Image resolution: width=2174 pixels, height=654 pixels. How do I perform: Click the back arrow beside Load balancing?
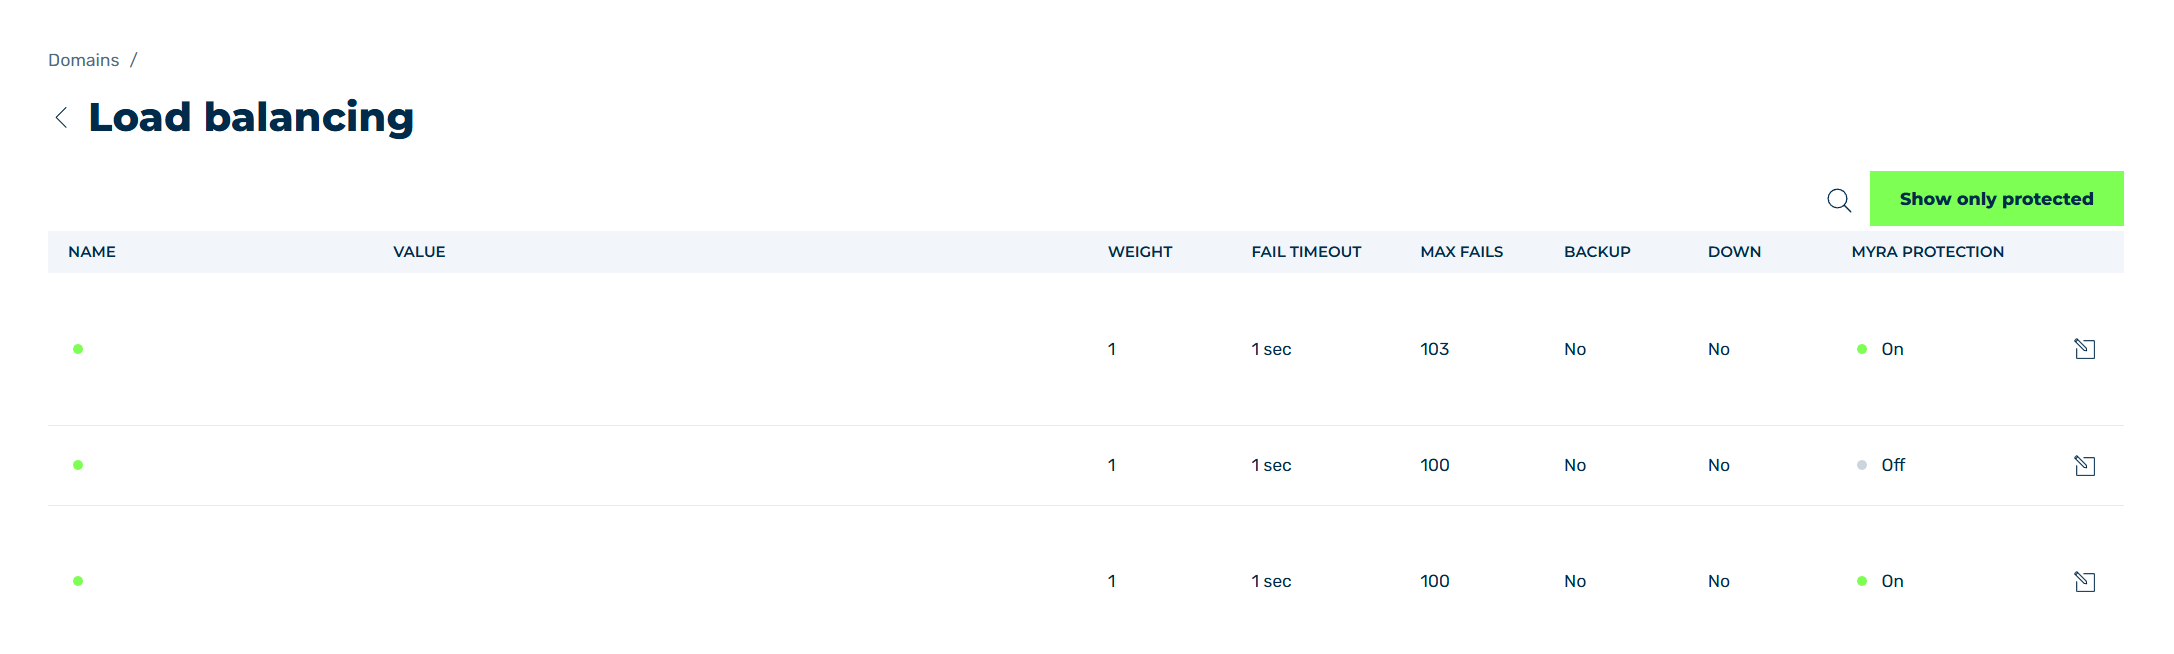pos(61,118)
